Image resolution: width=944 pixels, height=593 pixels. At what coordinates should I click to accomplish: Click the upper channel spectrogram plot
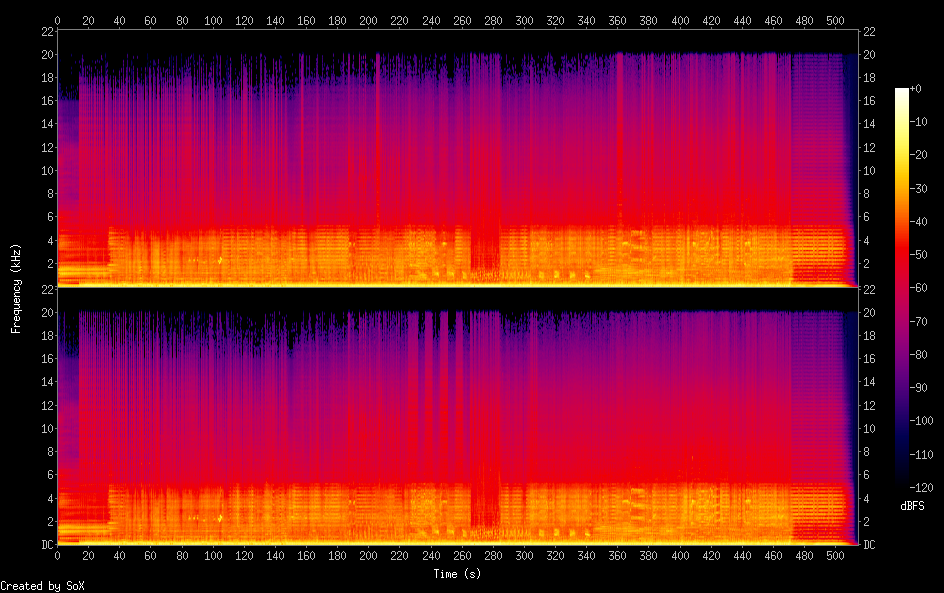coord(458,158)
